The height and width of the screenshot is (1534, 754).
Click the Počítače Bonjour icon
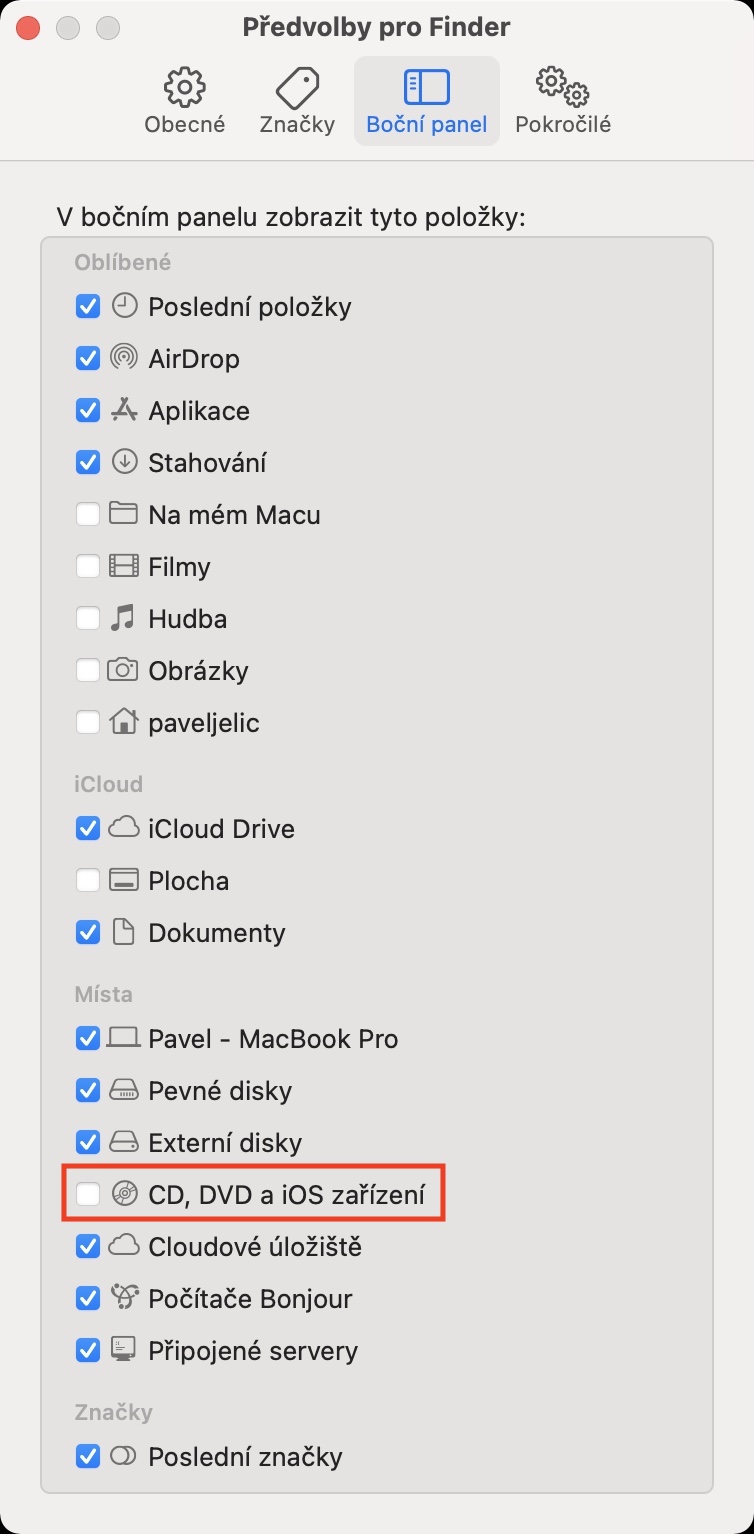point(123,1298)
